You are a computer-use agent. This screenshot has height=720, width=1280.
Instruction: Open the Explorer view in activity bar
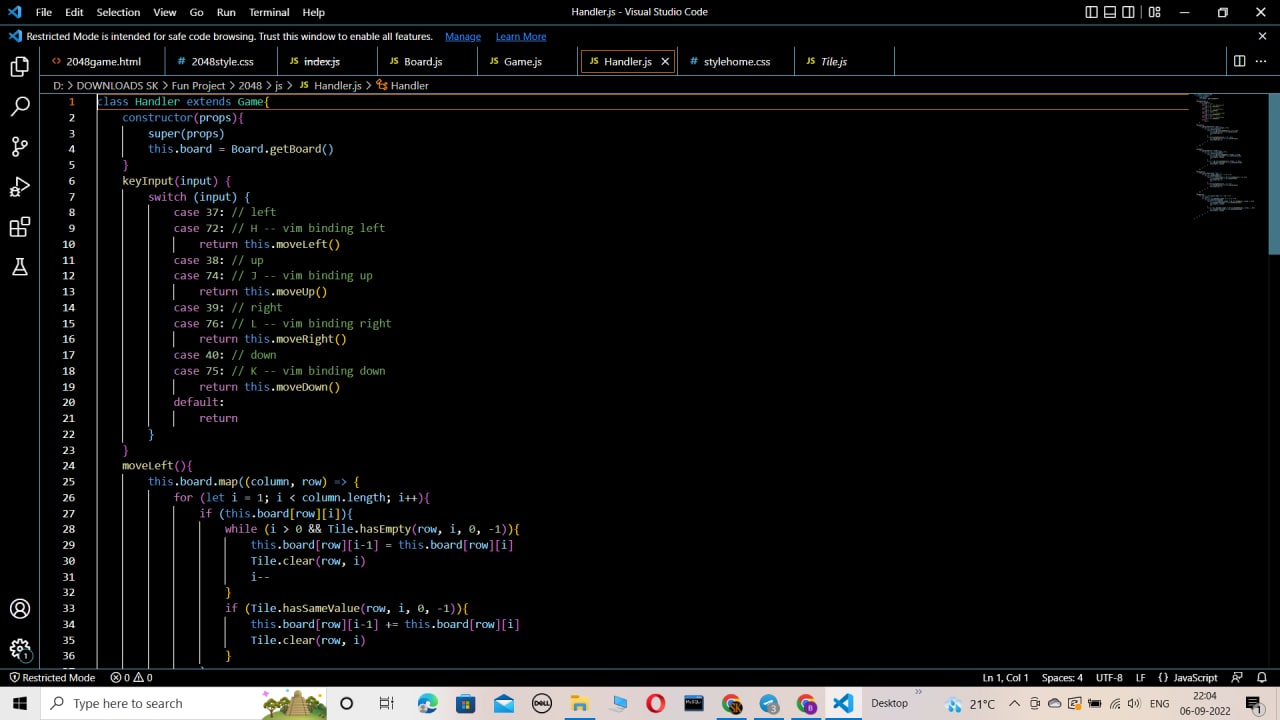tap(20, 67)
